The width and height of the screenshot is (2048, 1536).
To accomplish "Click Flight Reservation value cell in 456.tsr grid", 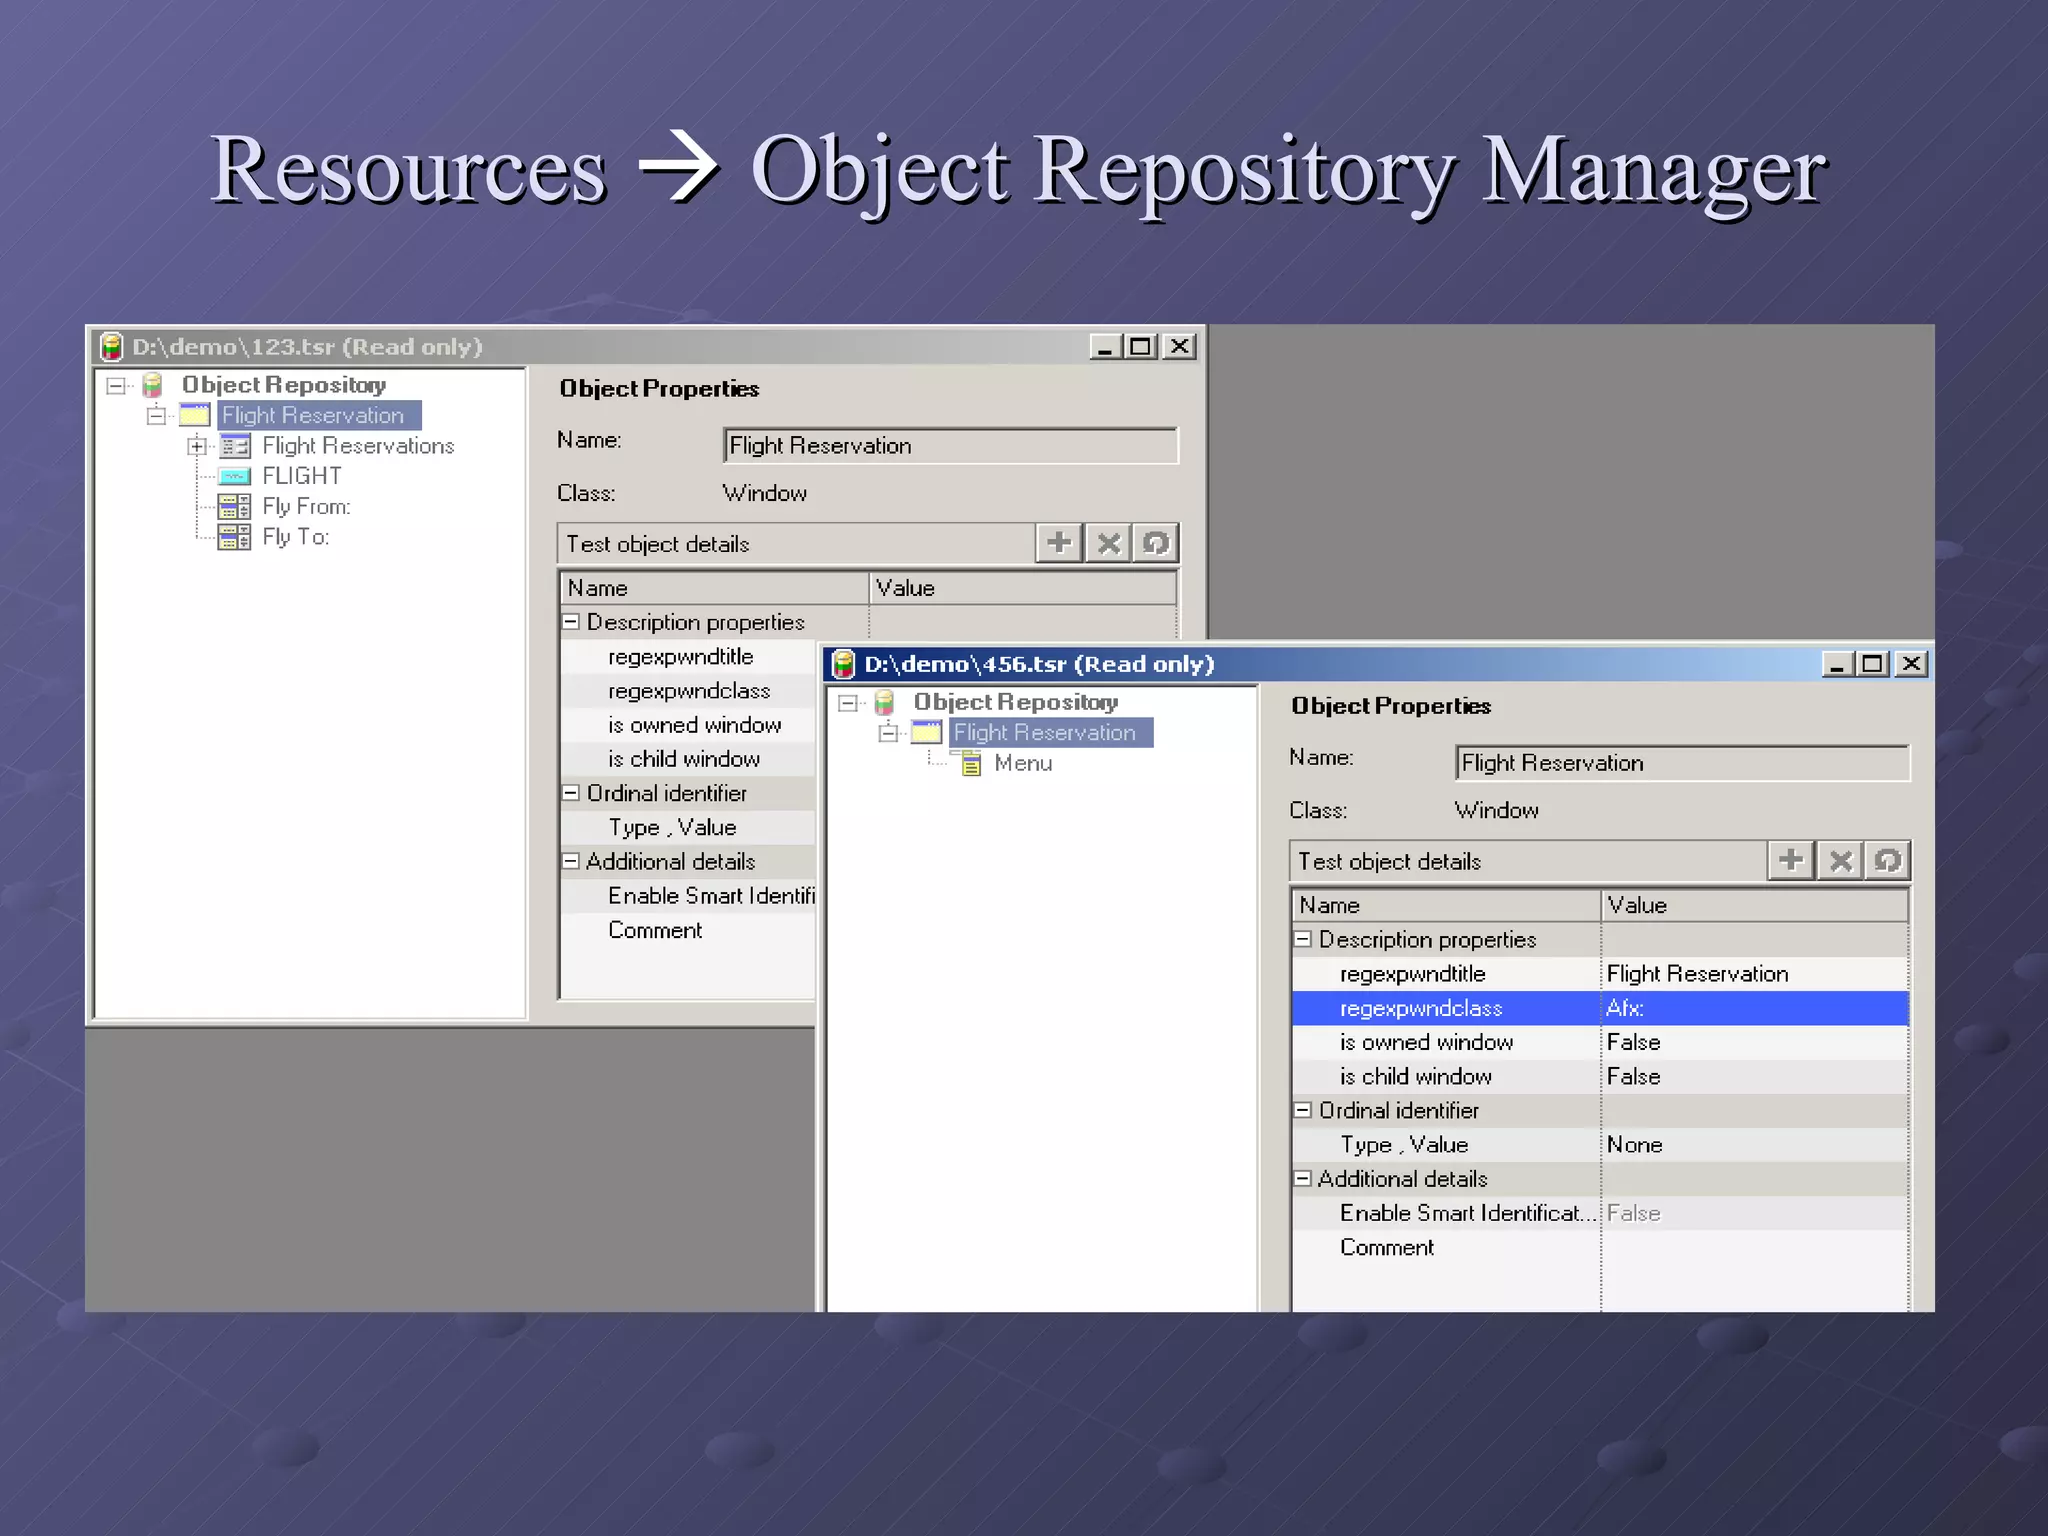I will click(x=1755, y=974).
